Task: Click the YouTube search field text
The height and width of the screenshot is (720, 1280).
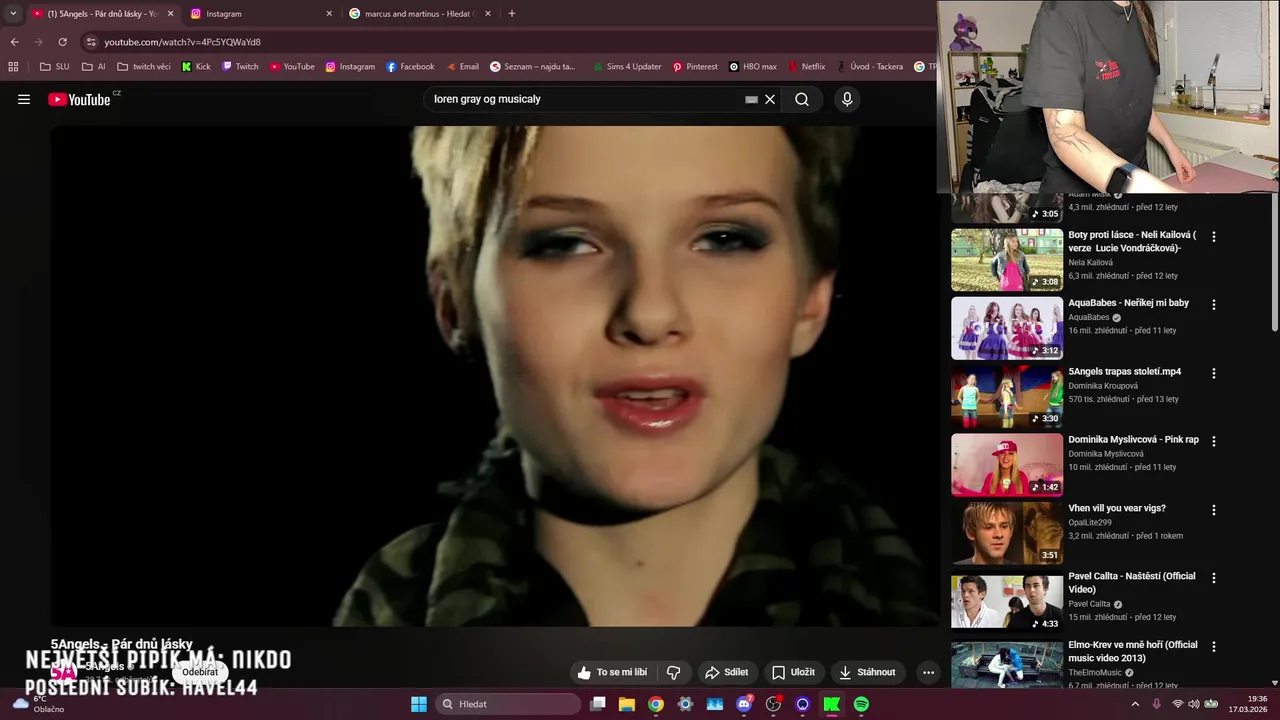Action: tap(487, 99)
